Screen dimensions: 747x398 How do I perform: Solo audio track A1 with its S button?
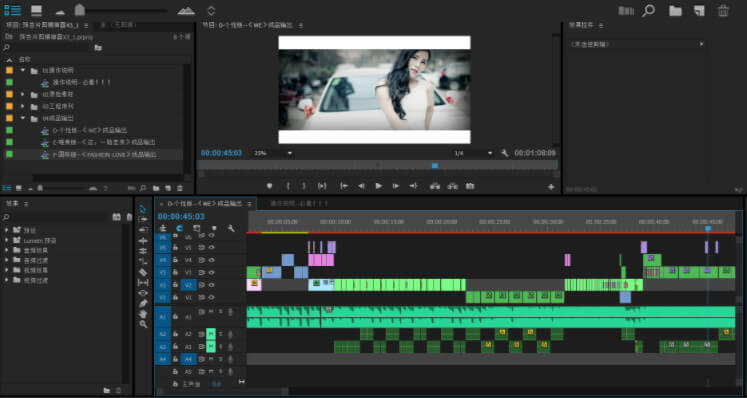click(220, 312)
